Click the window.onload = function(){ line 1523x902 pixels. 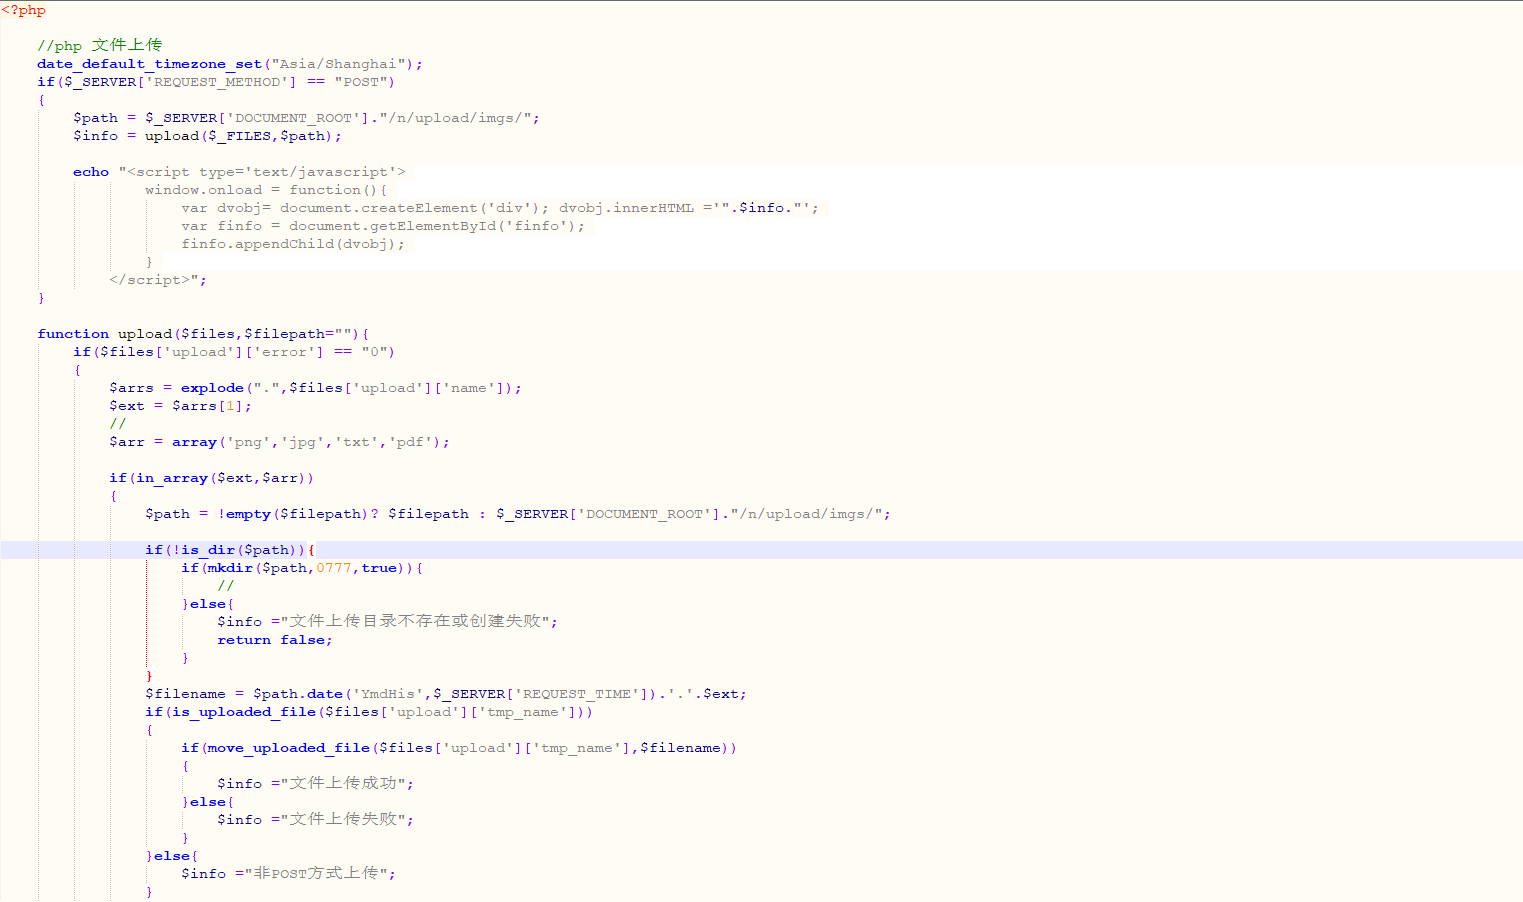pyautogui.click(x=266, y=190)
